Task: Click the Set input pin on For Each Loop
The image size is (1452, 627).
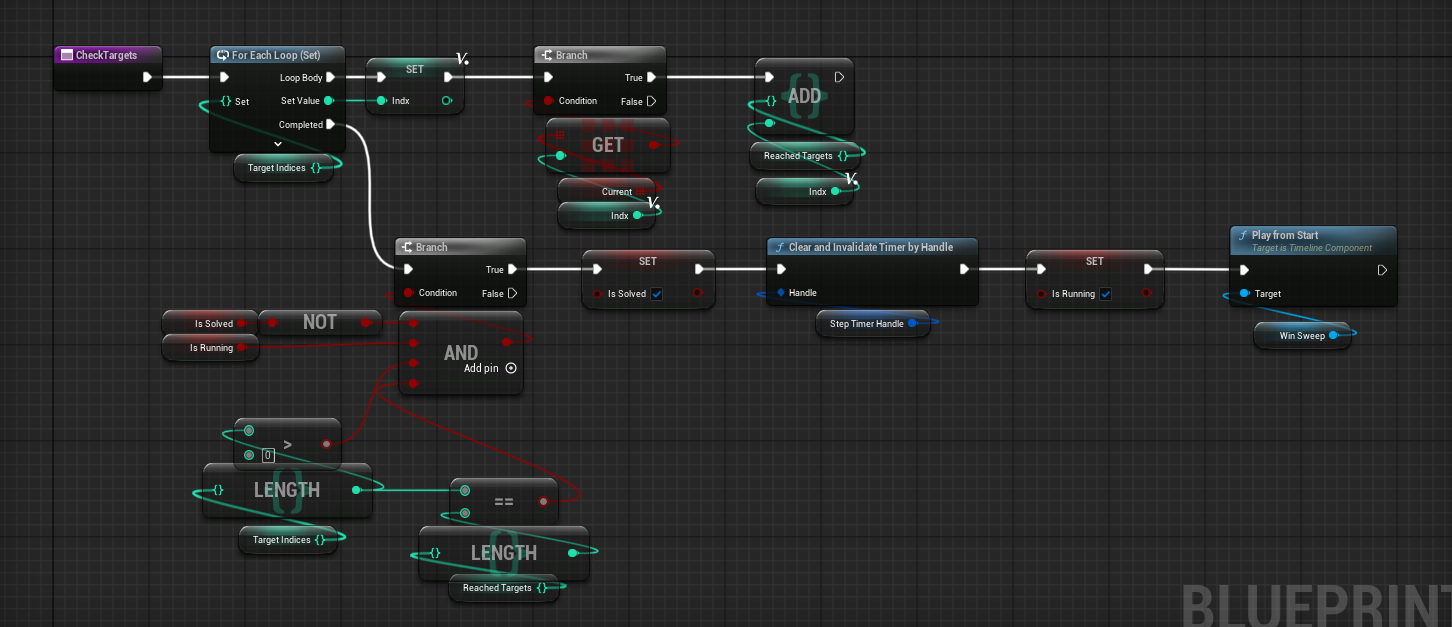Action: (x=225, y=101)
